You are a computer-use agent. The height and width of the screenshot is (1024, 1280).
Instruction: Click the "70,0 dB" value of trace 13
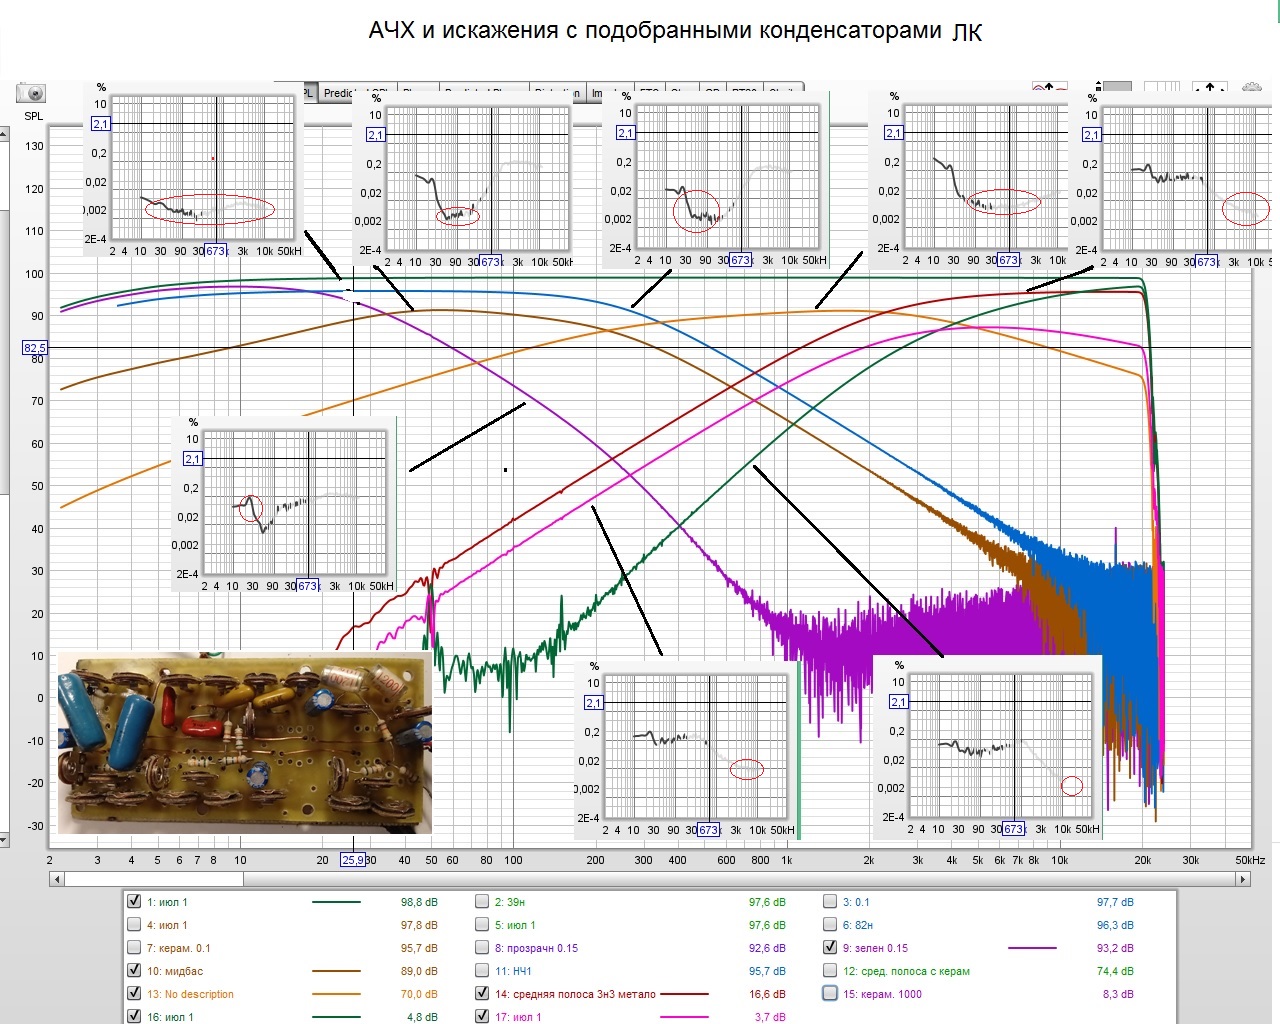click(x=419, y=994)
